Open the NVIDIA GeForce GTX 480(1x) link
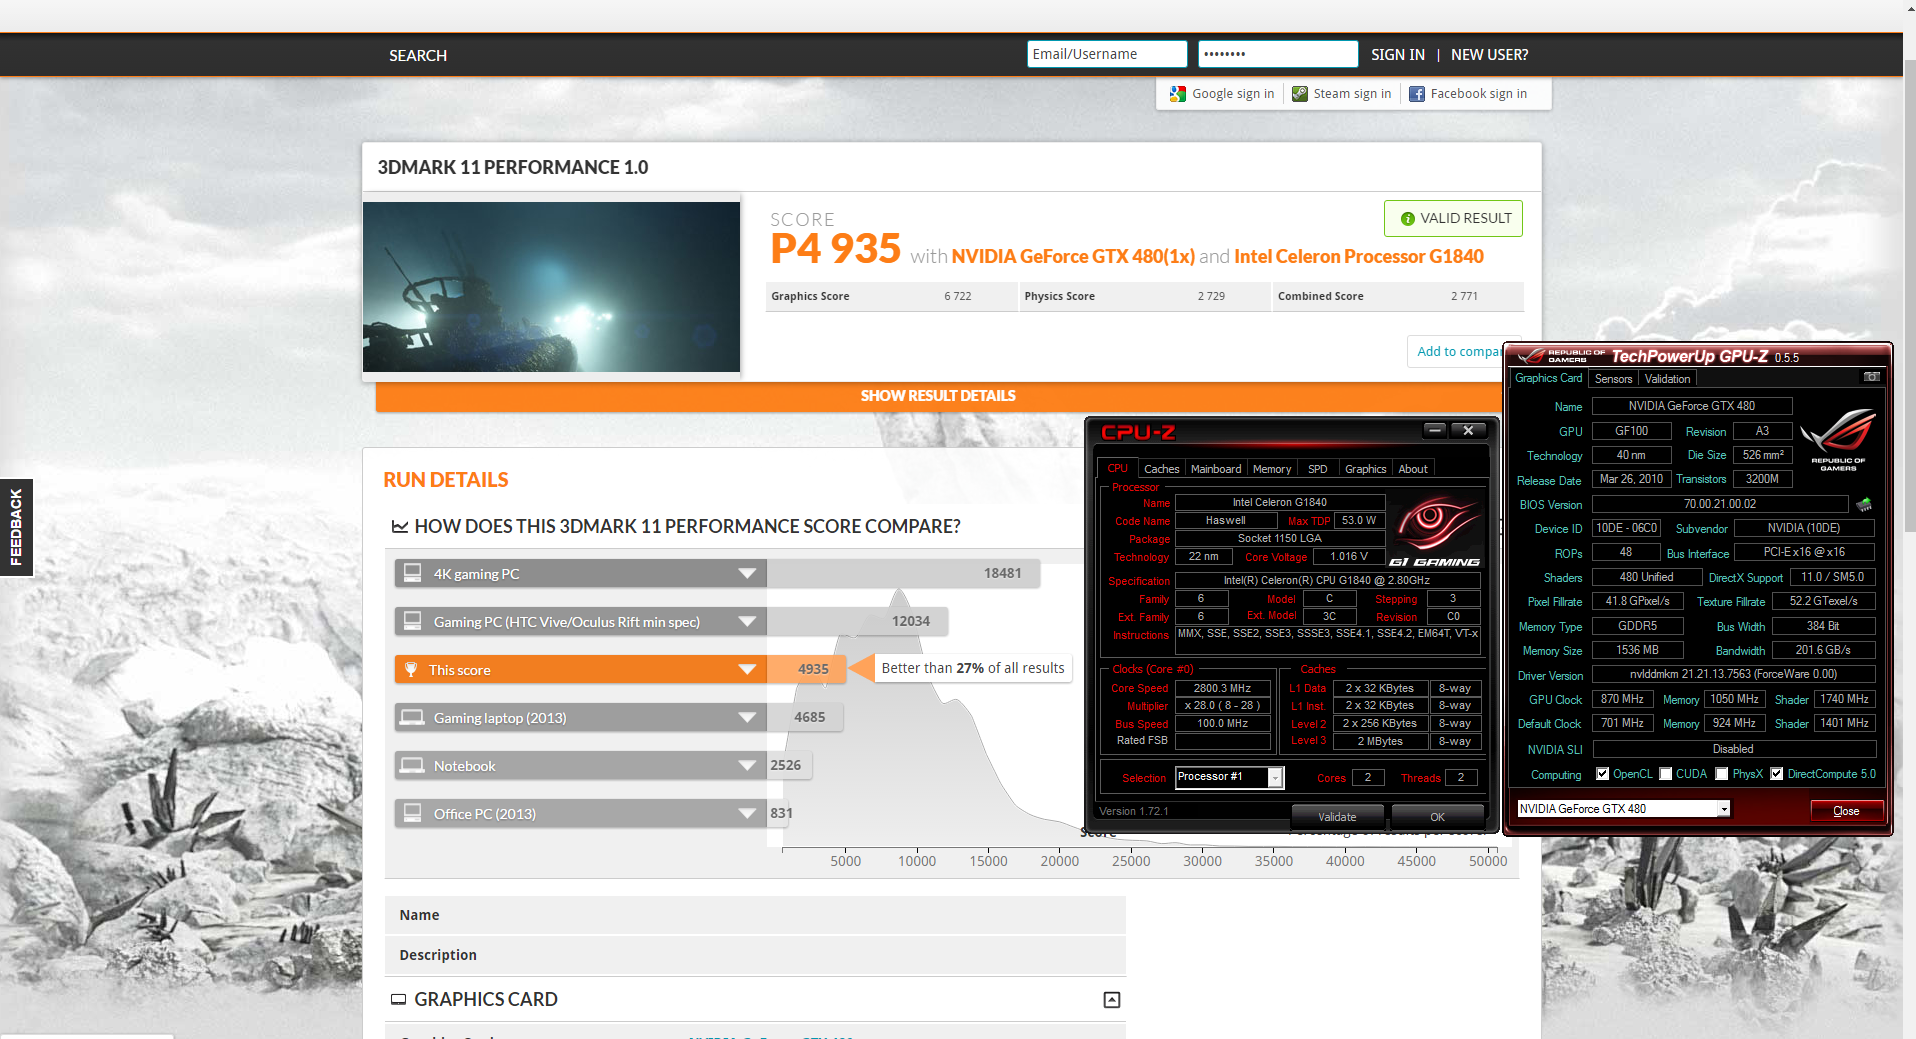1916x1039 pixels. point(1073,256)
